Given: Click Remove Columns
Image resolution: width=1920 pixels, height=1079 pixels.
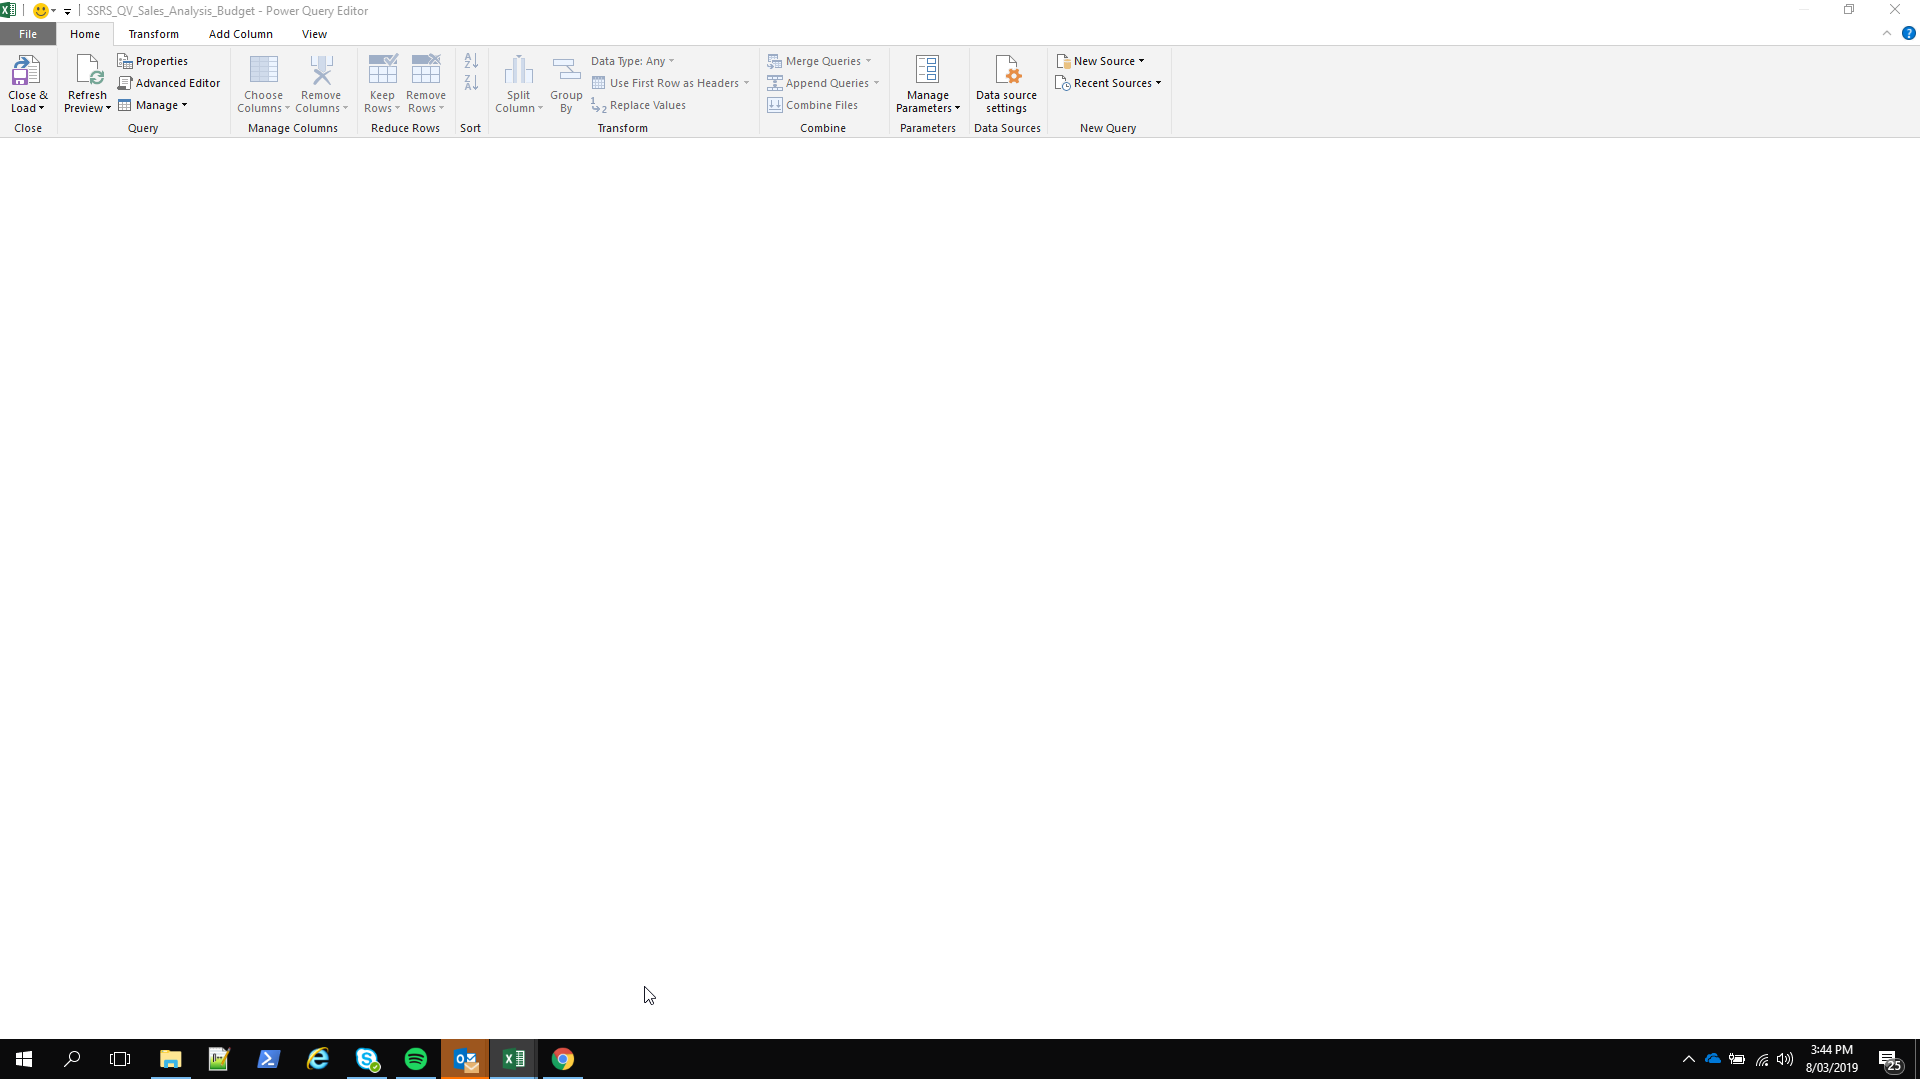Looking at the screenshot, I should click(x=321, y=83).
